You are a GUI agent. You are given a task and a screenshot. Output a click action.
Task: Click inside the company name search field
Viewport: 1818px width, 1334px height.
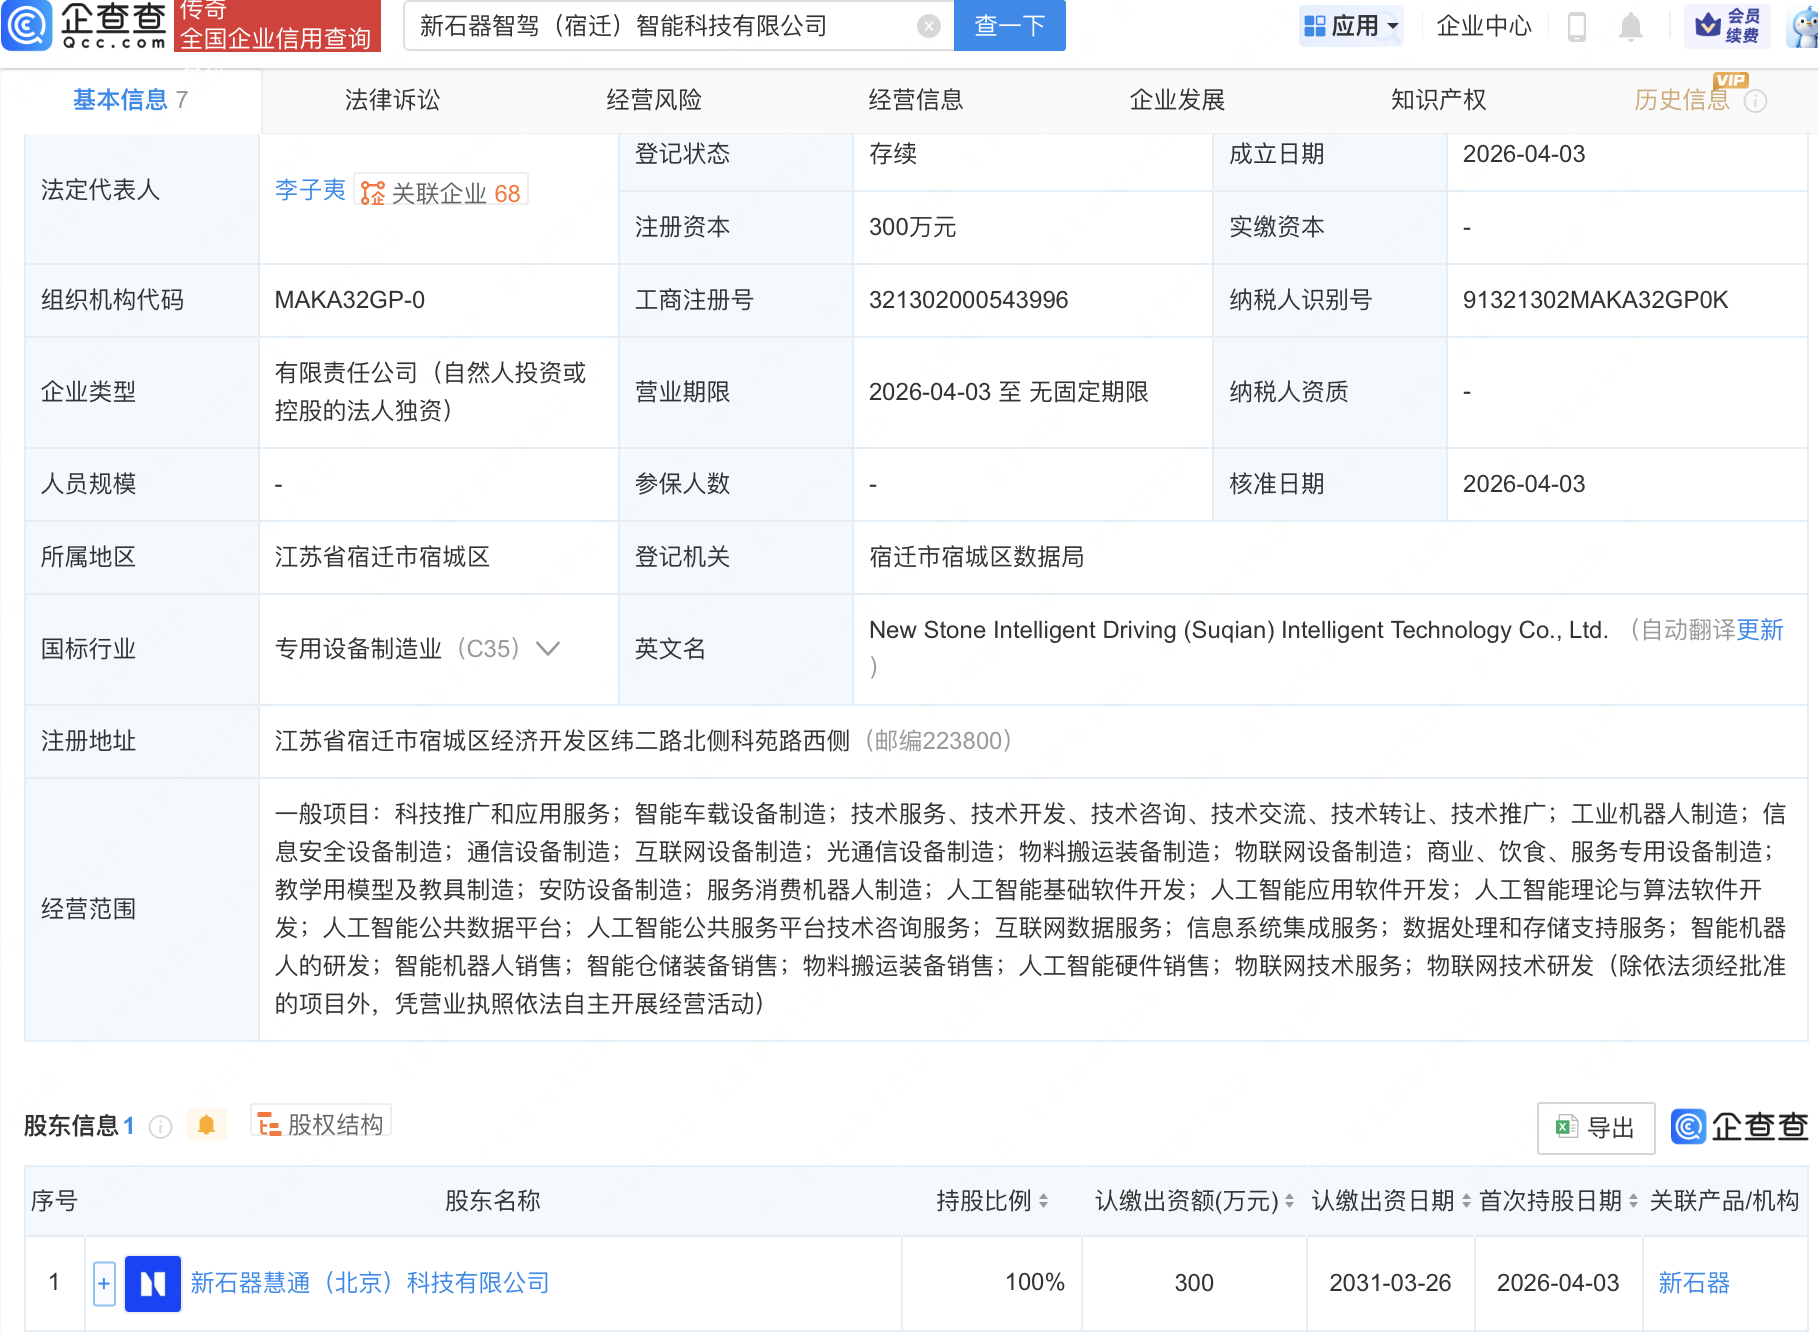(650, 26)
